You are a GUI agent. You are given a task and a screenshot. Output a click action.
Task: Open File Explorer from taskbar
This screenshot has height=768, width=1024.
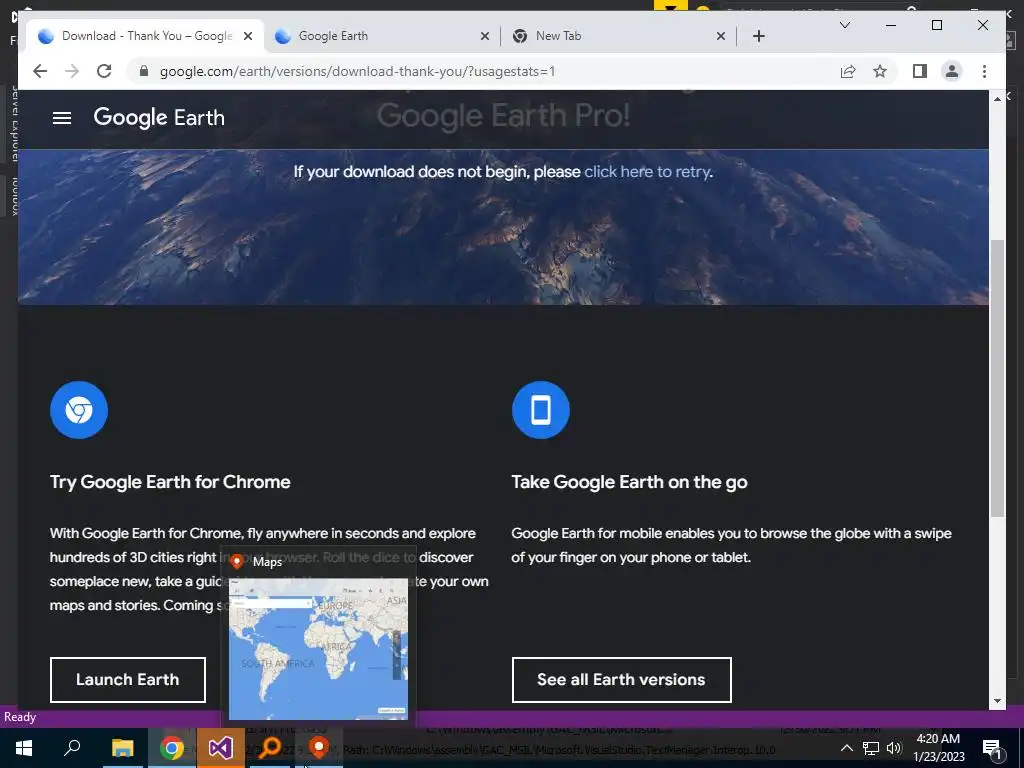coord(122,748)
